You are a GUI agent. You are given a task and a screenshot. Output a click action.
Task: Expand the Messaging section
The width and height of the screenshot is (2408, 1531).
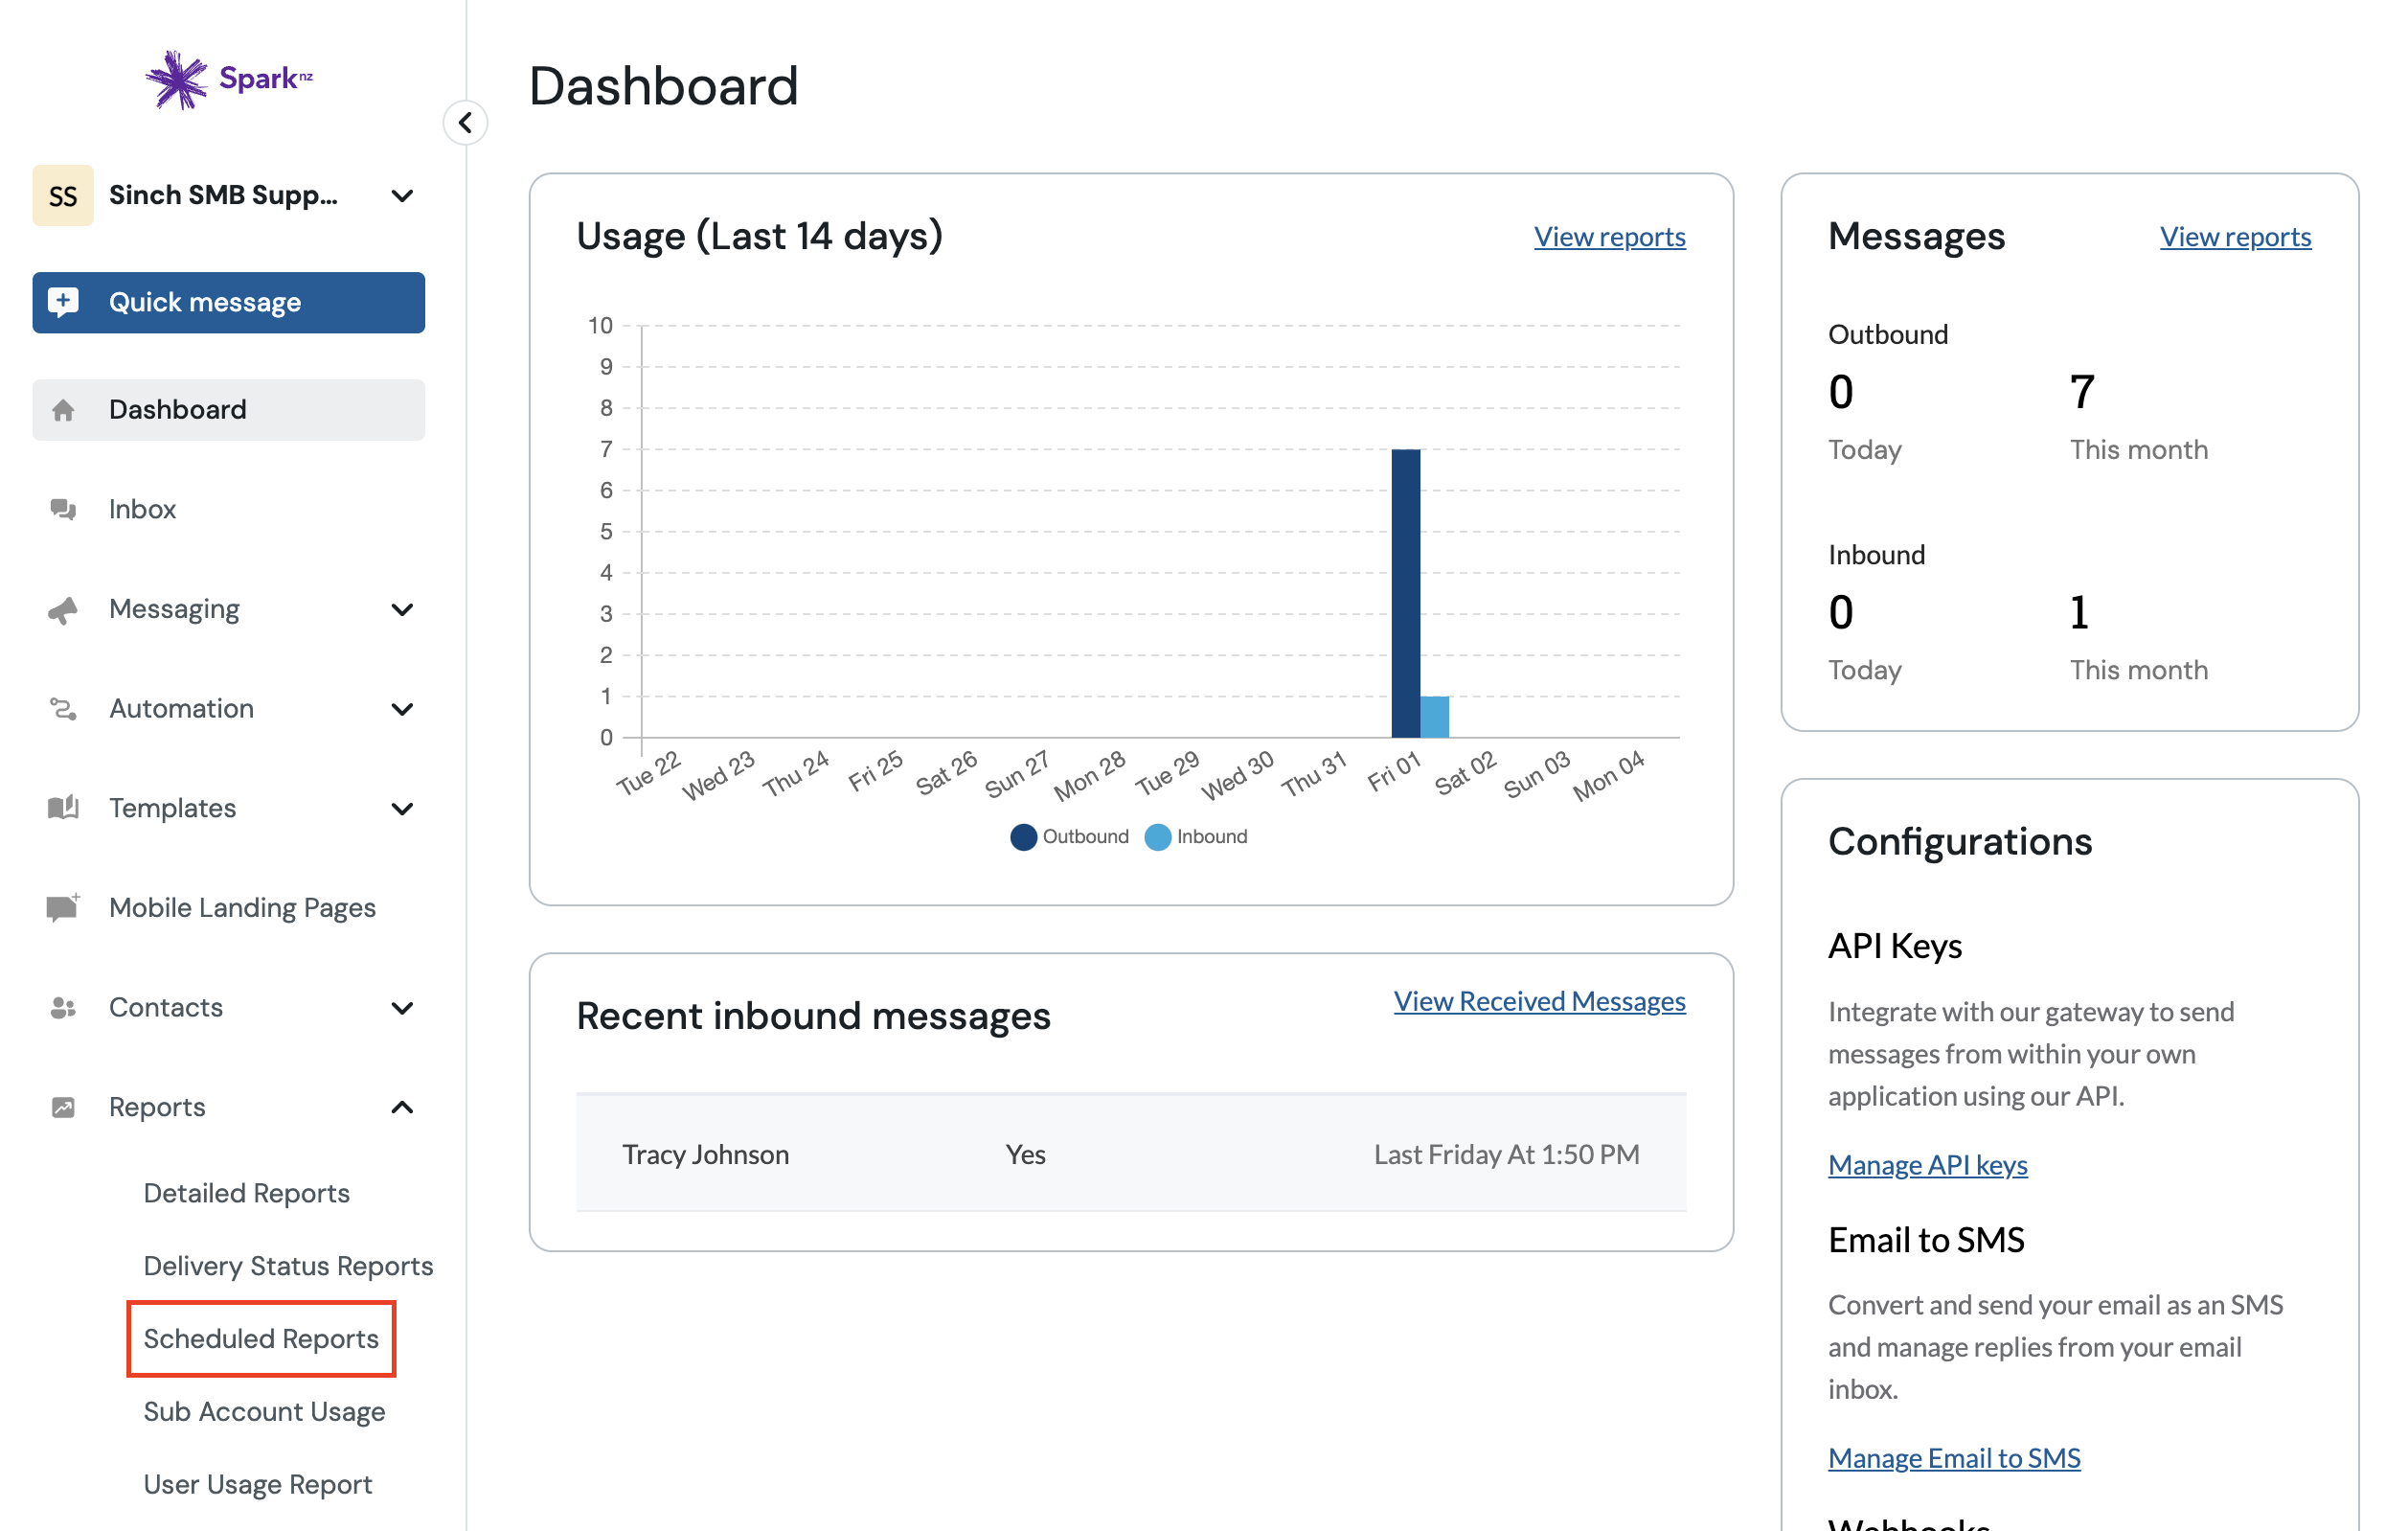click(402, 609)
